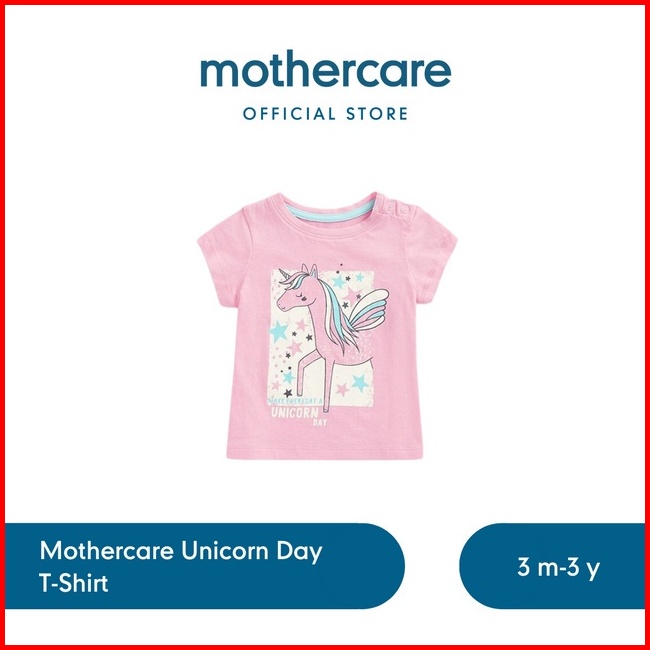
Task: Click the UNICORN DAY text print
Action: click(x=296, y=415)
